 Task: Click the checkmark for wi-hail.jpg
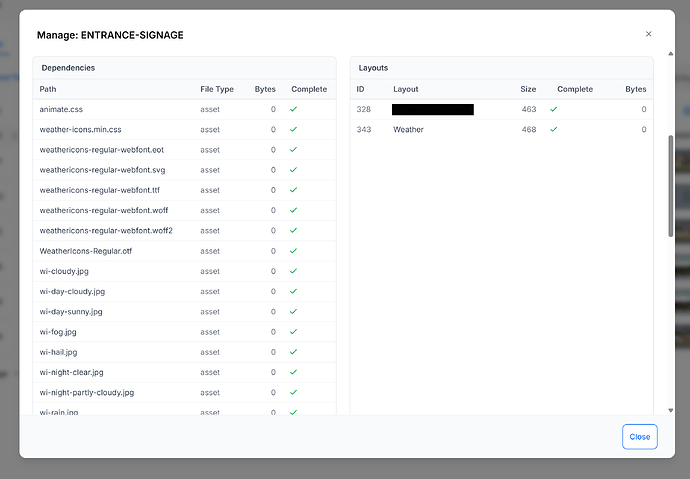294,352
